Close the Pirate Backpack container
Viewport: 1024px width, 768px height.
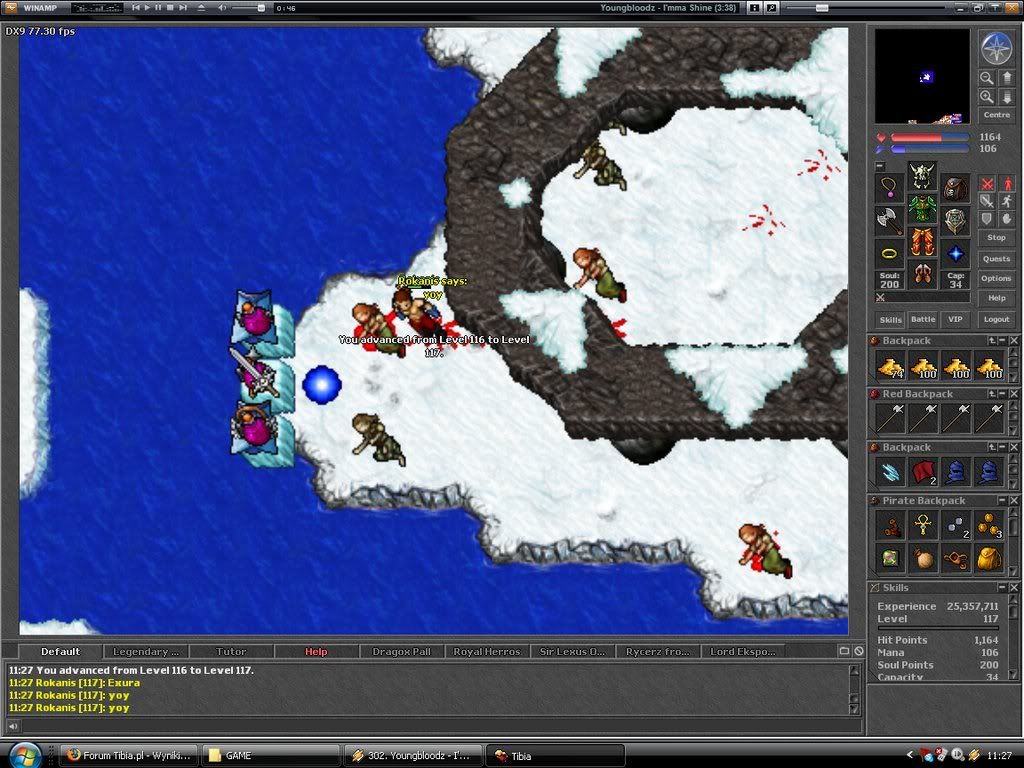tap(1014, 501)
